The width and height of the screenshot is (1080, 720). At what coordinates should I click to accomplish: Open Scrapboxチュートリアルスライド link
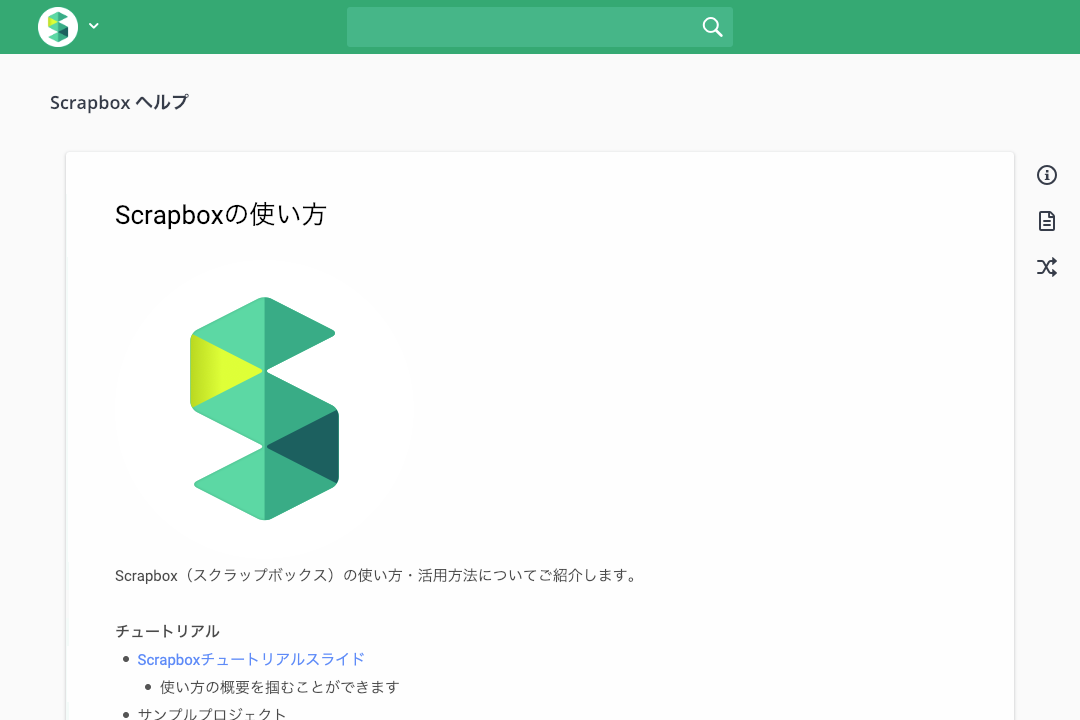click(251, 659)
